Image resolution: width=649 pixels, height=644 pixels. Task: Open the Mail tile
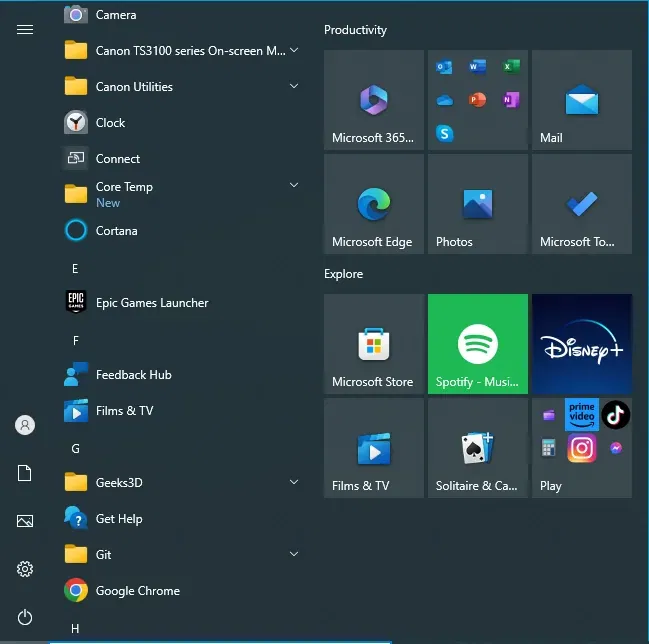(x=582, y=100)
